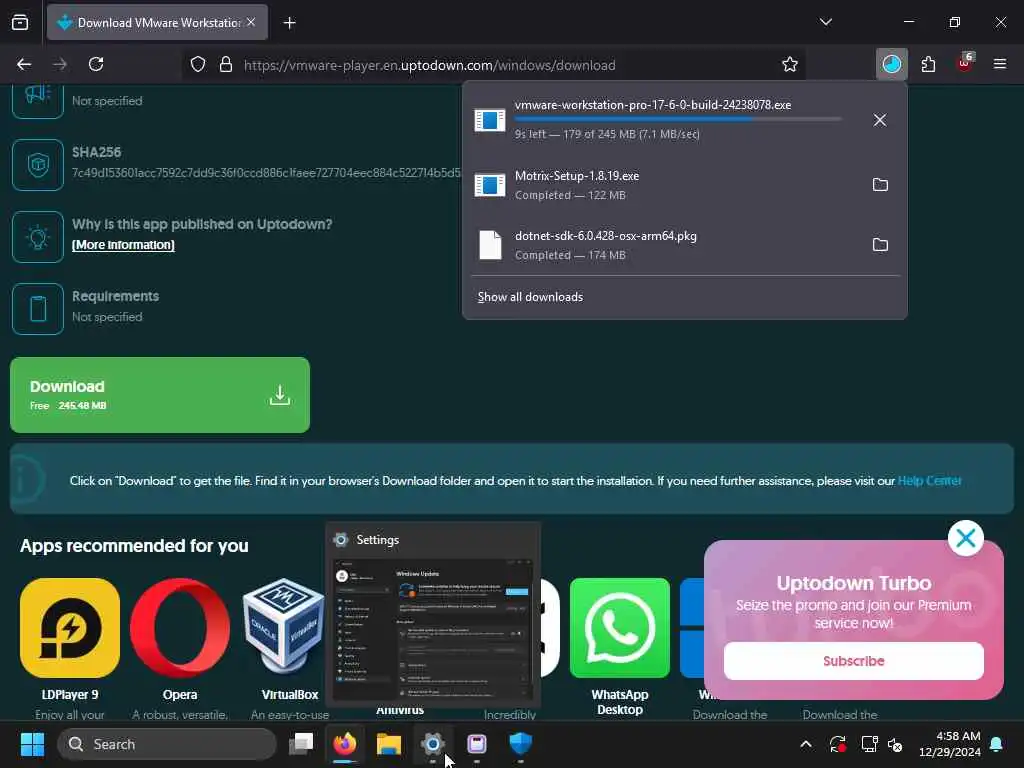
Task: Select the Download VMware Workstation tab
Action: tap(157, 22)
